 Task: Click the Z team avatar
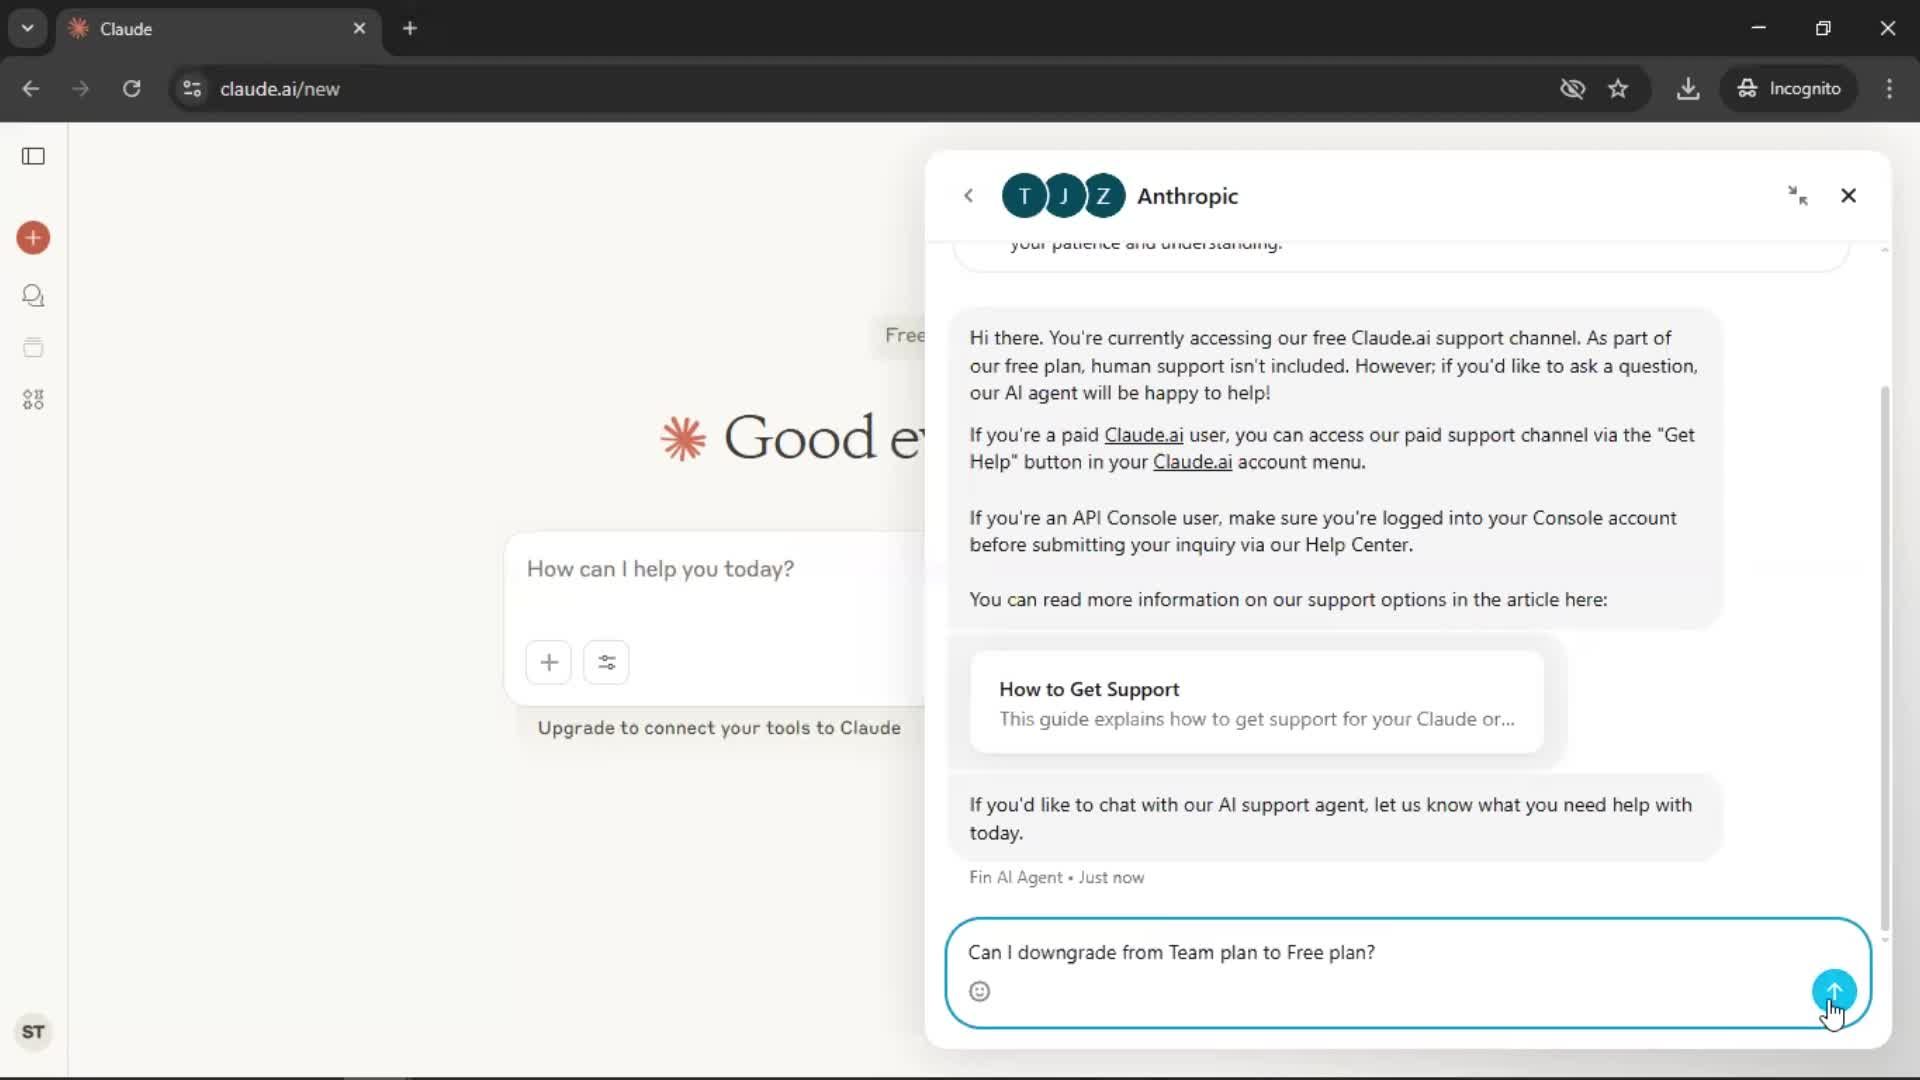(x=1104, y=196)
